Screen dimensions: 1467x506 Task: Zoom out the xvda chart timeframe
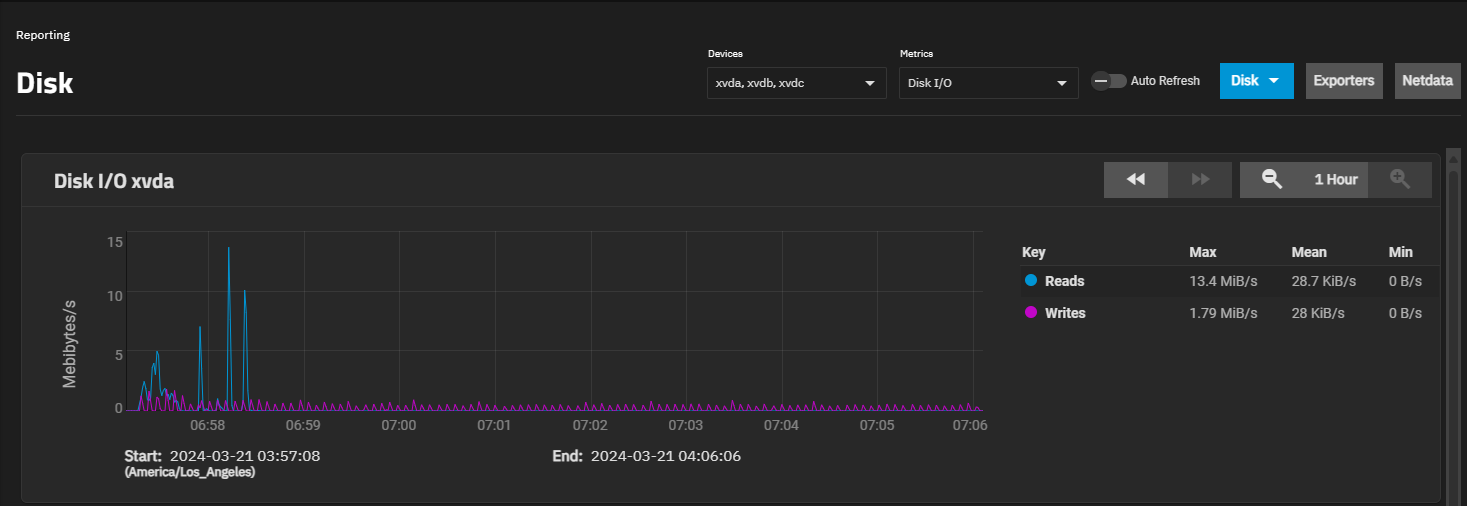pyautogui.click(x=1272, y=179)
